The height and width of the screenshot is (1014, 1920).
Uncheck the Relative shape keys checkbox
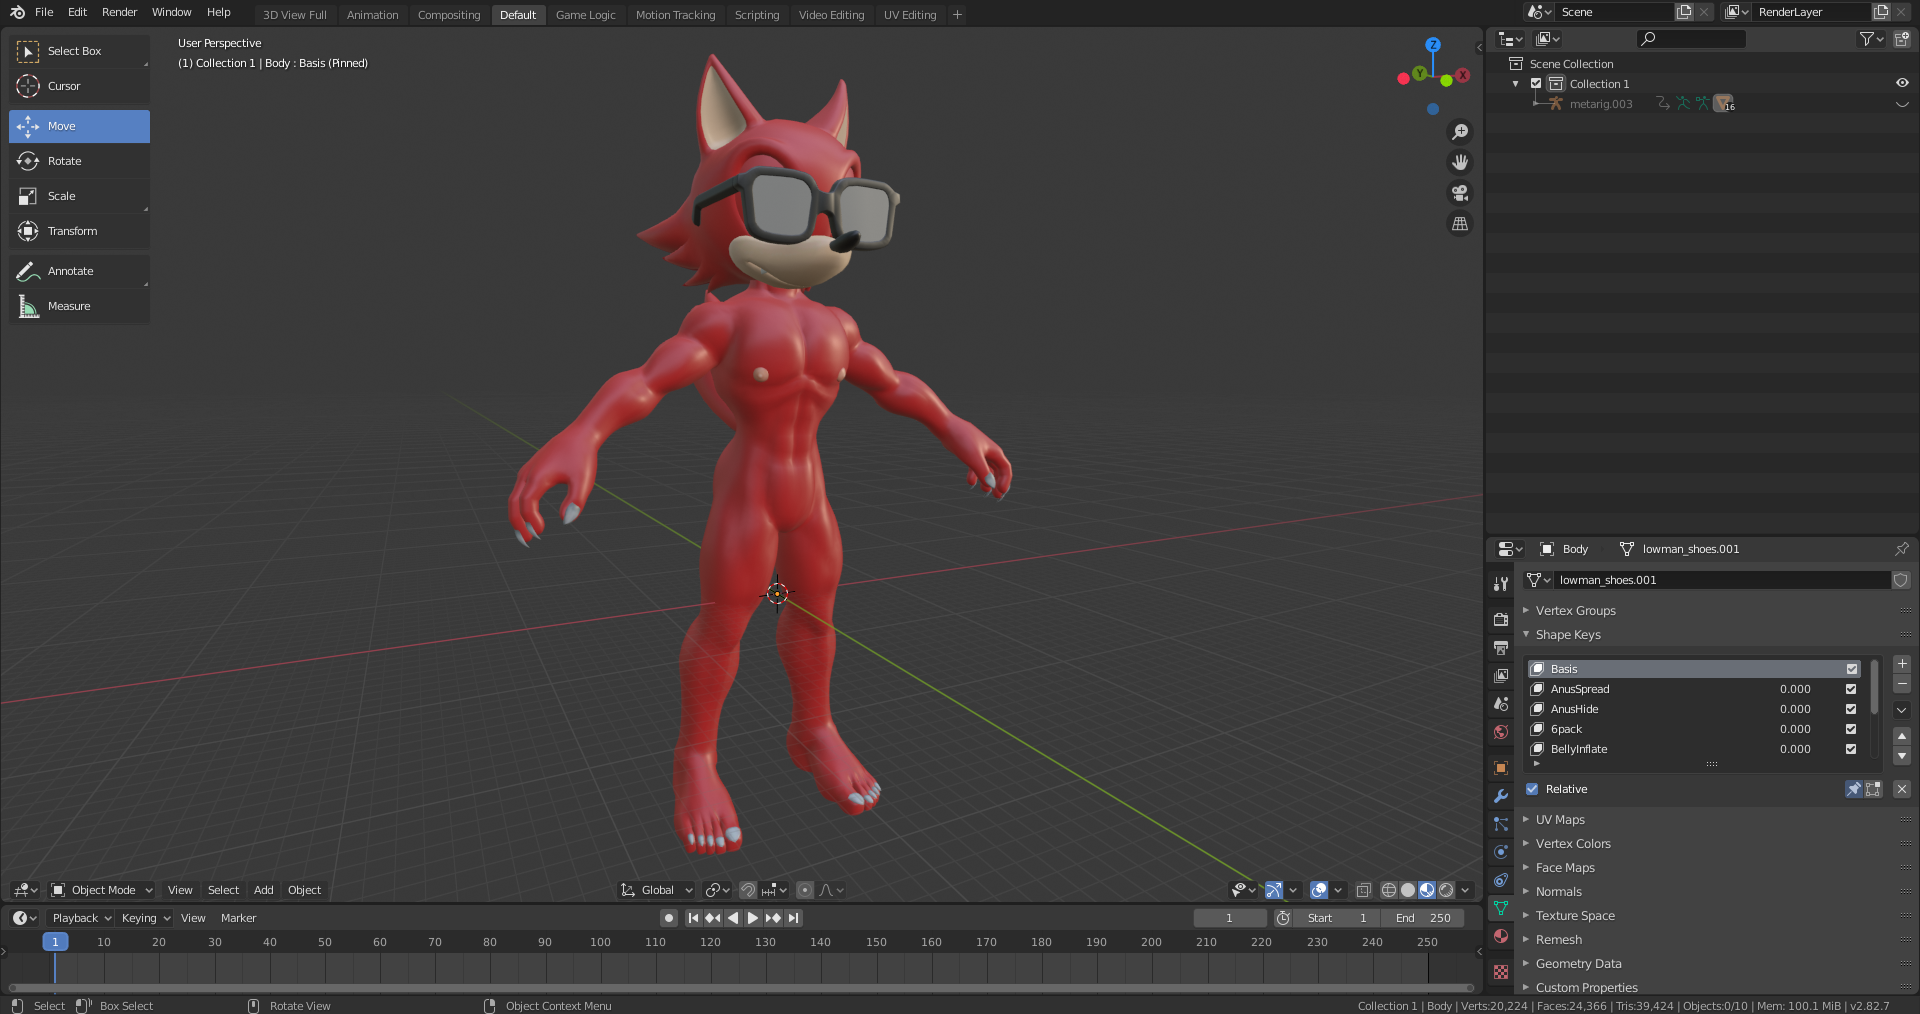point(1532,789)
